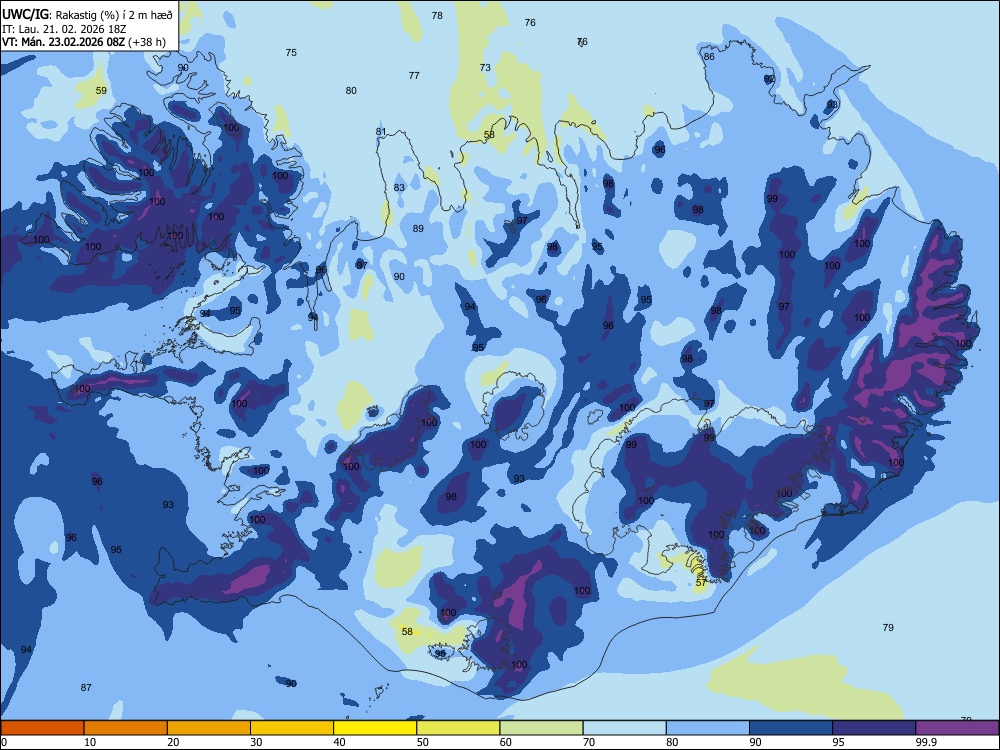
Task: Click the map value '83'
Action: click(x=399, y=188)
